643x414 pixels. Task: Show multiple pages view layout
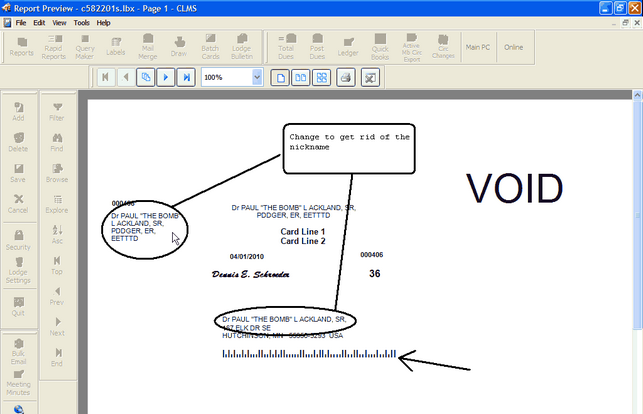point(320,77)
